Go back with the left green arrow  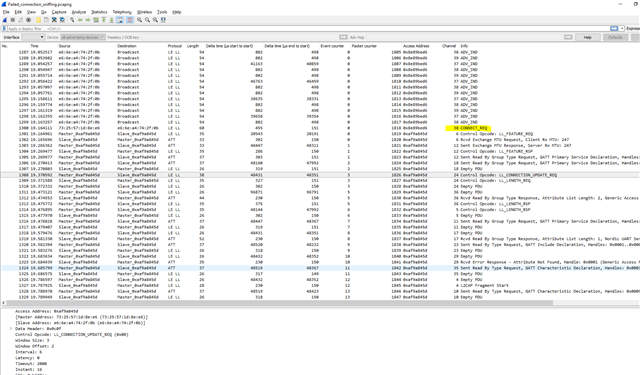click(80, 20)
